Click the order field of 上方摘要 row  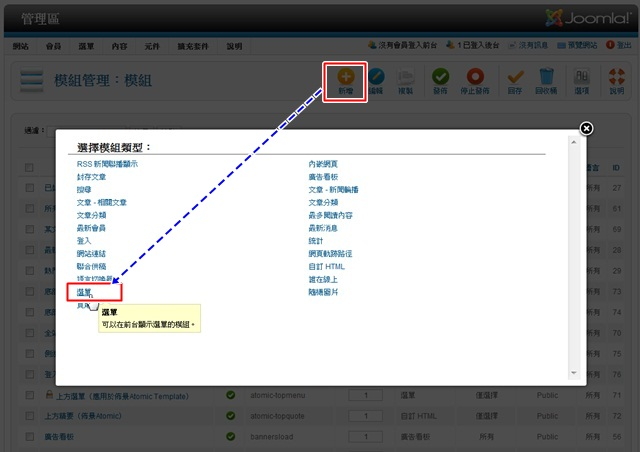coord(366,416)
